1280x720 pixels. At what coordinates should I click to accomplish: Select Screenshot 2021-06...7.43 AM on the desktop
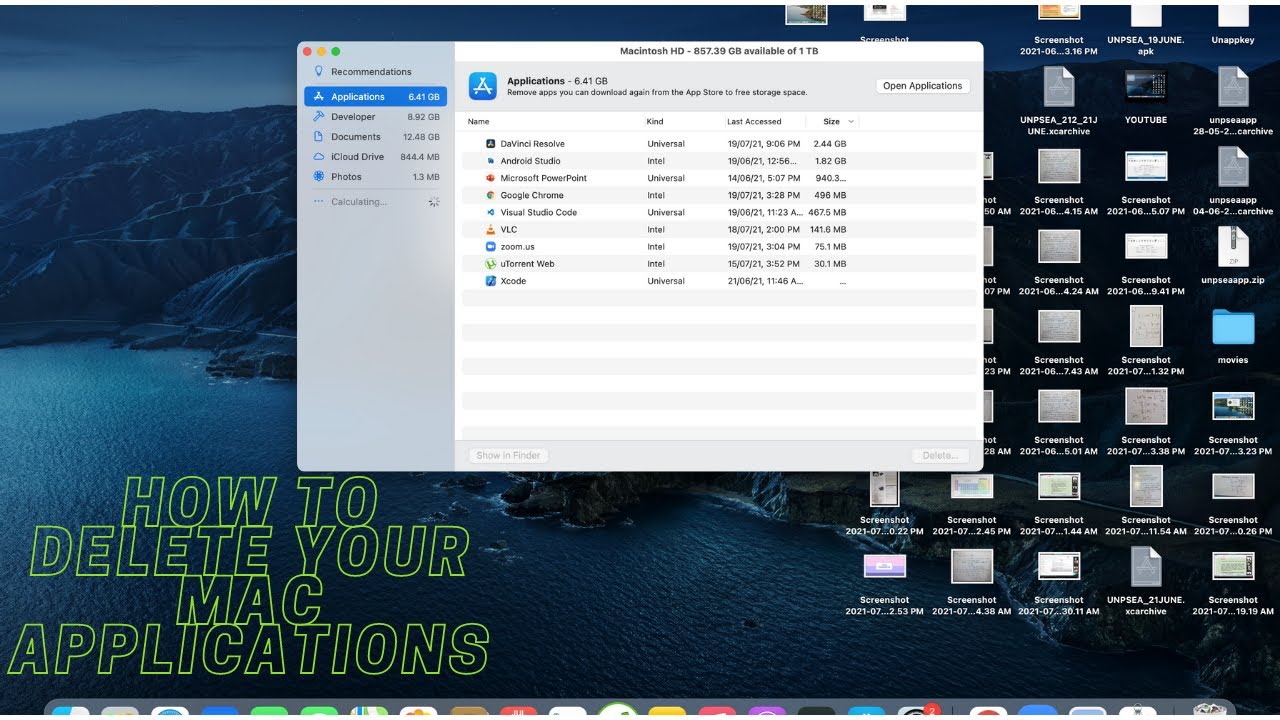tap(1059, 341)
